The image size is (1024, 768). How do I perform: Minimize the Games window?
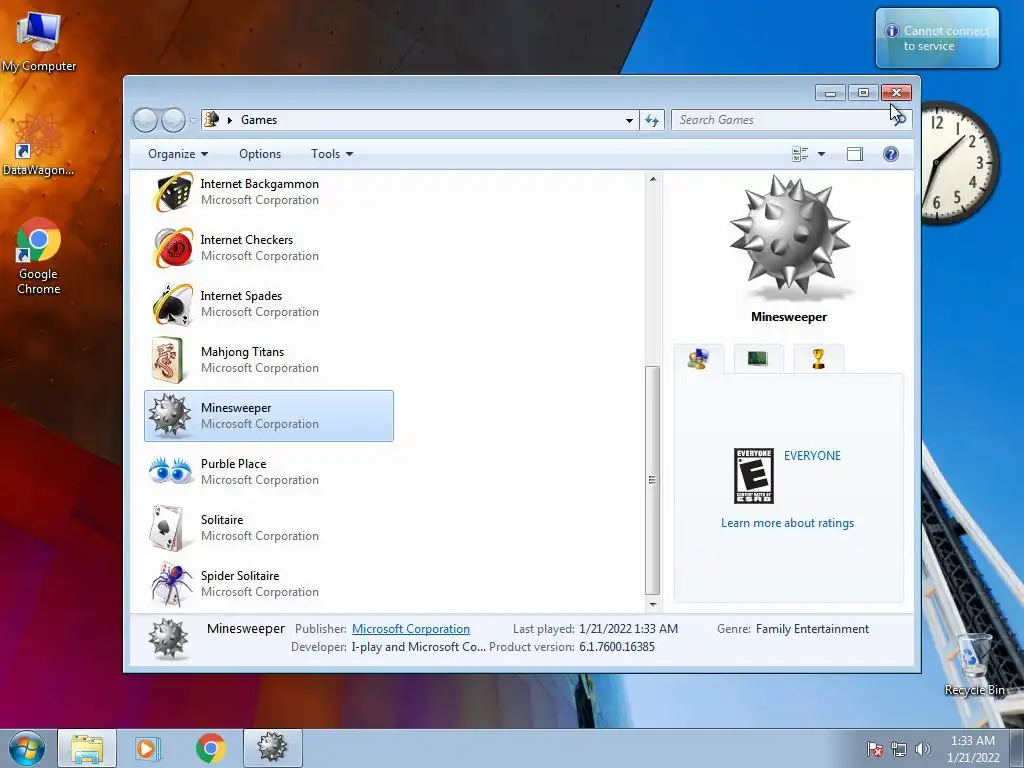tap(830, 93)
